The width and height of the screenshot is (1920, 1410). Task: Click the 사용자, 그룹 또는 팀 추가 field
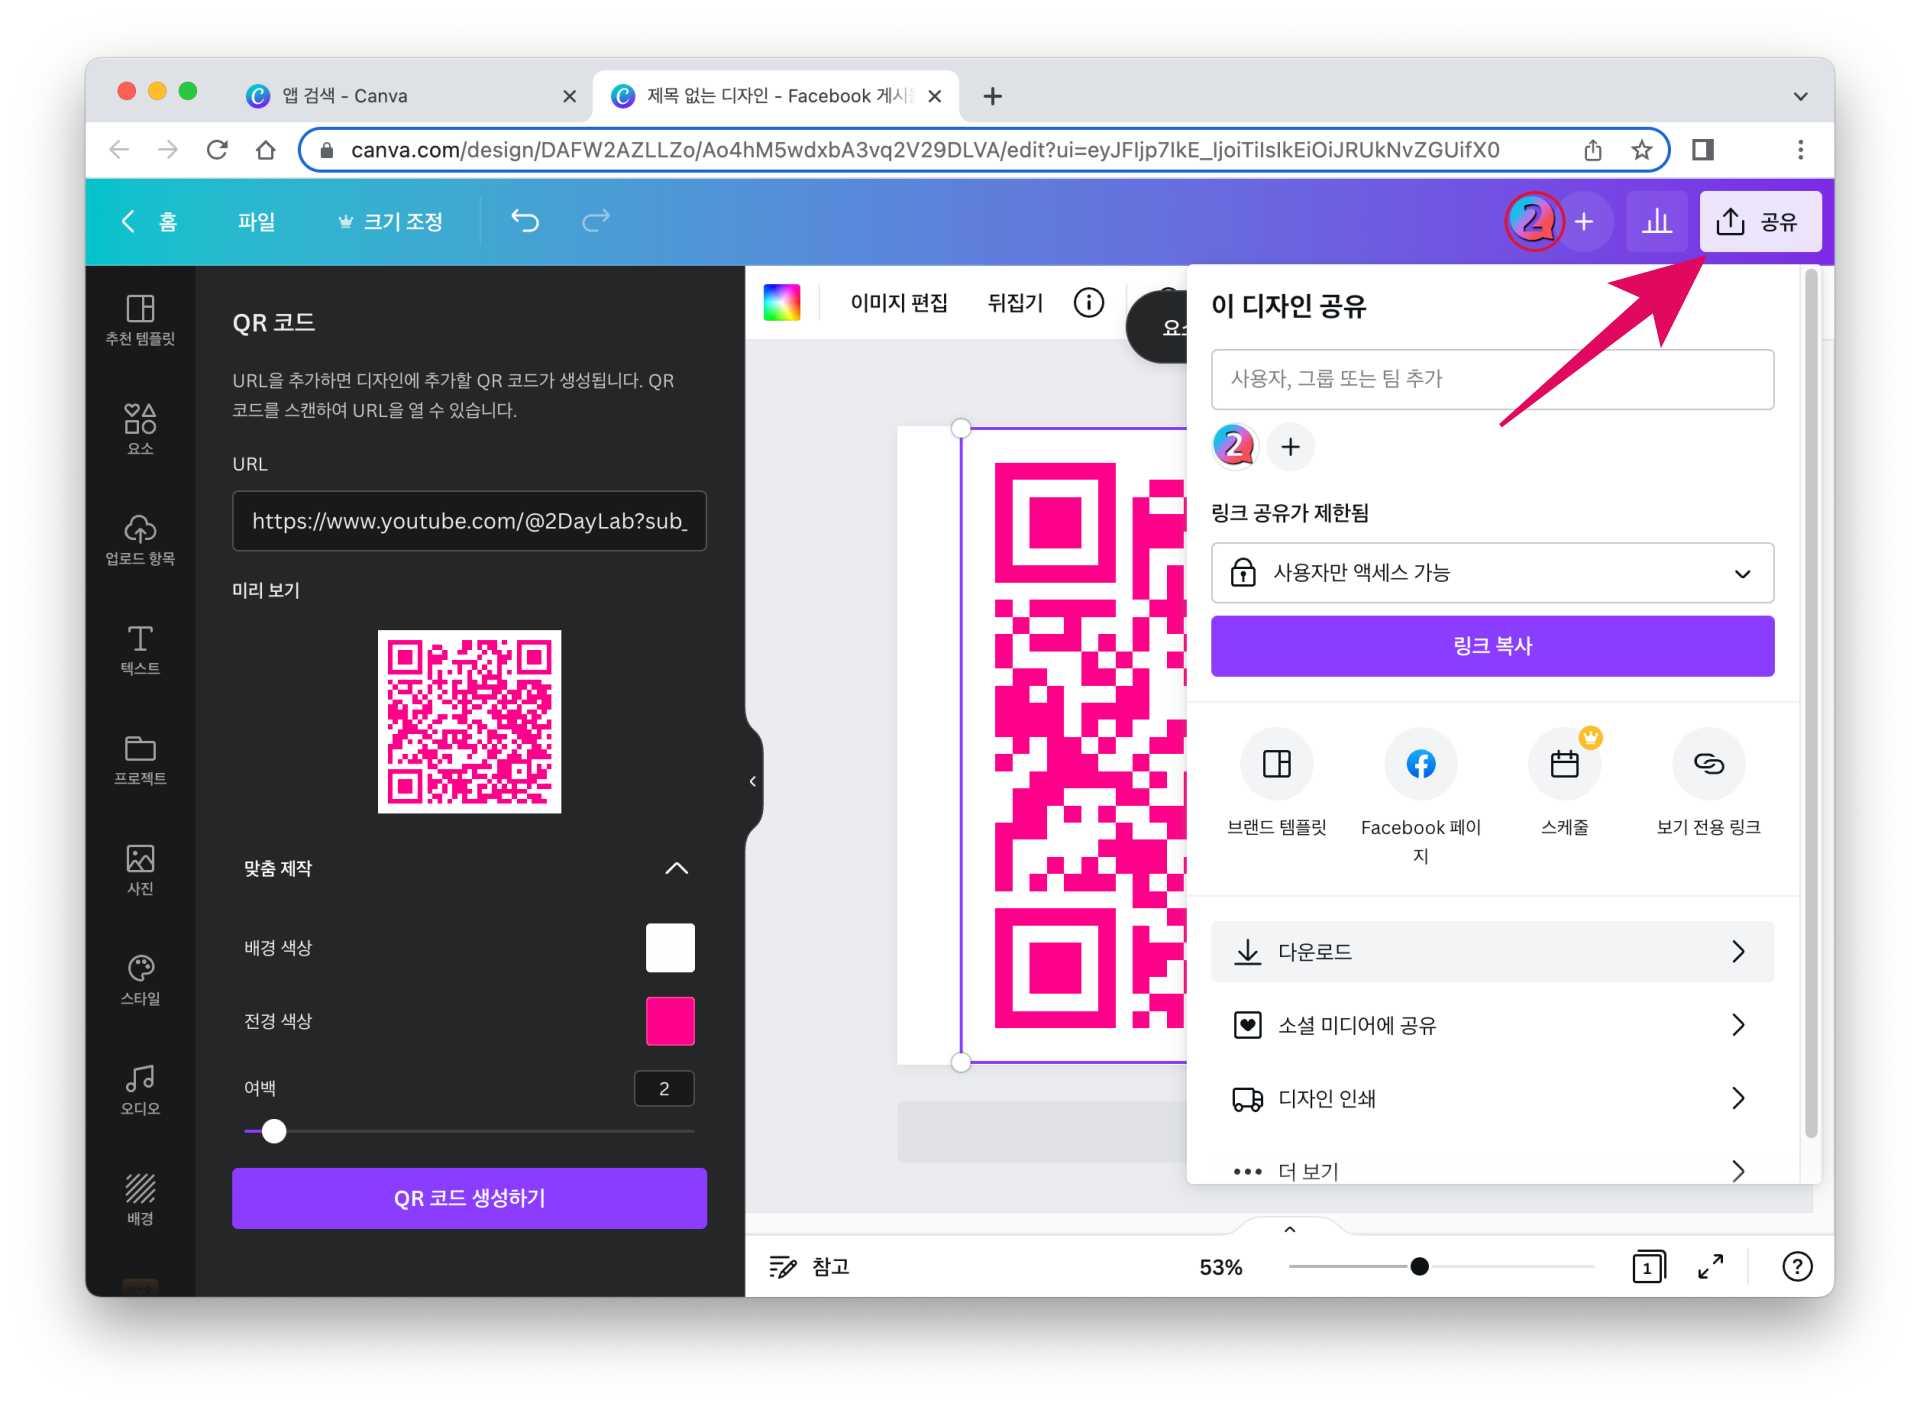1492,379
